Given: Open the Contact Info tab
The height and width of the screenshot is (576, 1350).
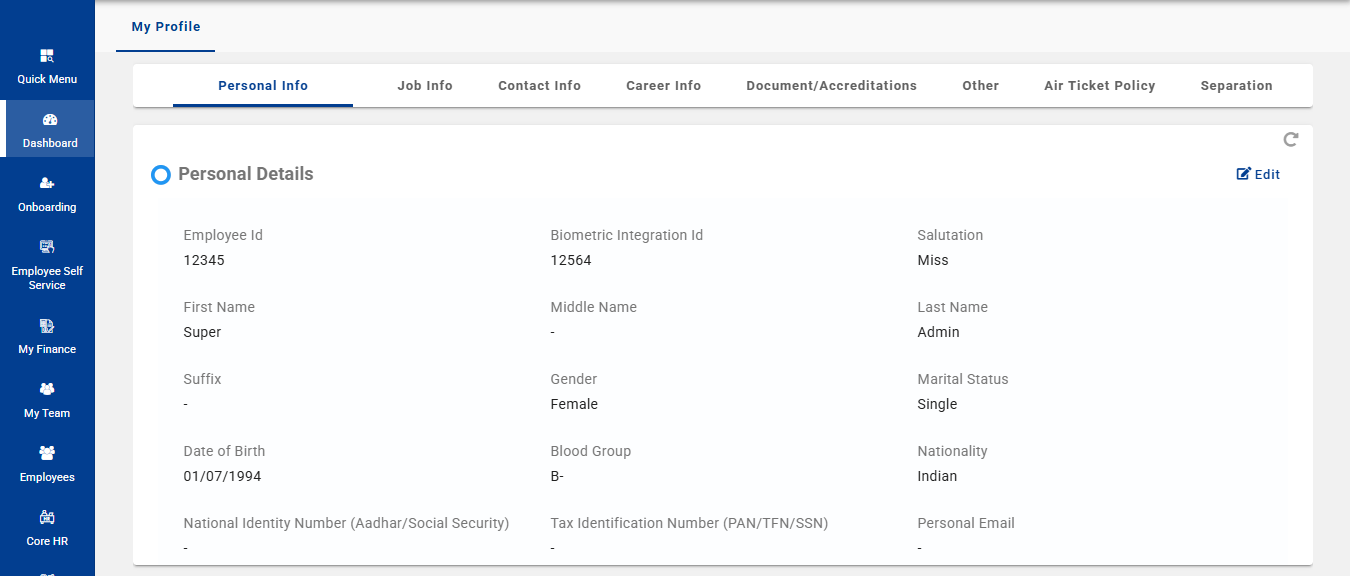Looking at the screenshot, I should [x=539, y=86].
